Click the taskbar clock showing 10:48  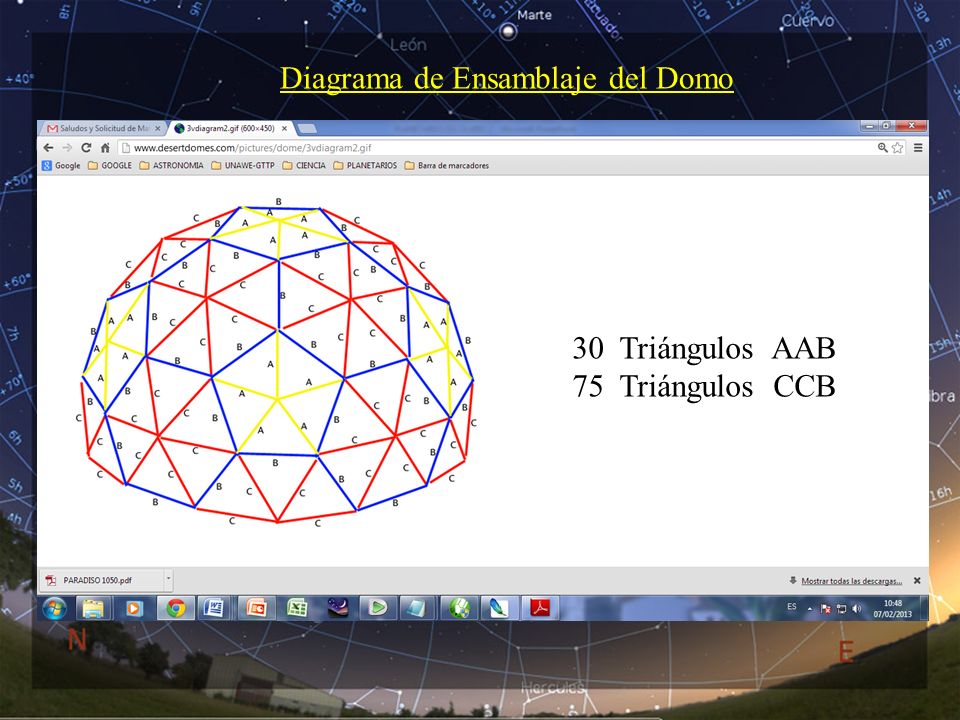tap(893, 609)
